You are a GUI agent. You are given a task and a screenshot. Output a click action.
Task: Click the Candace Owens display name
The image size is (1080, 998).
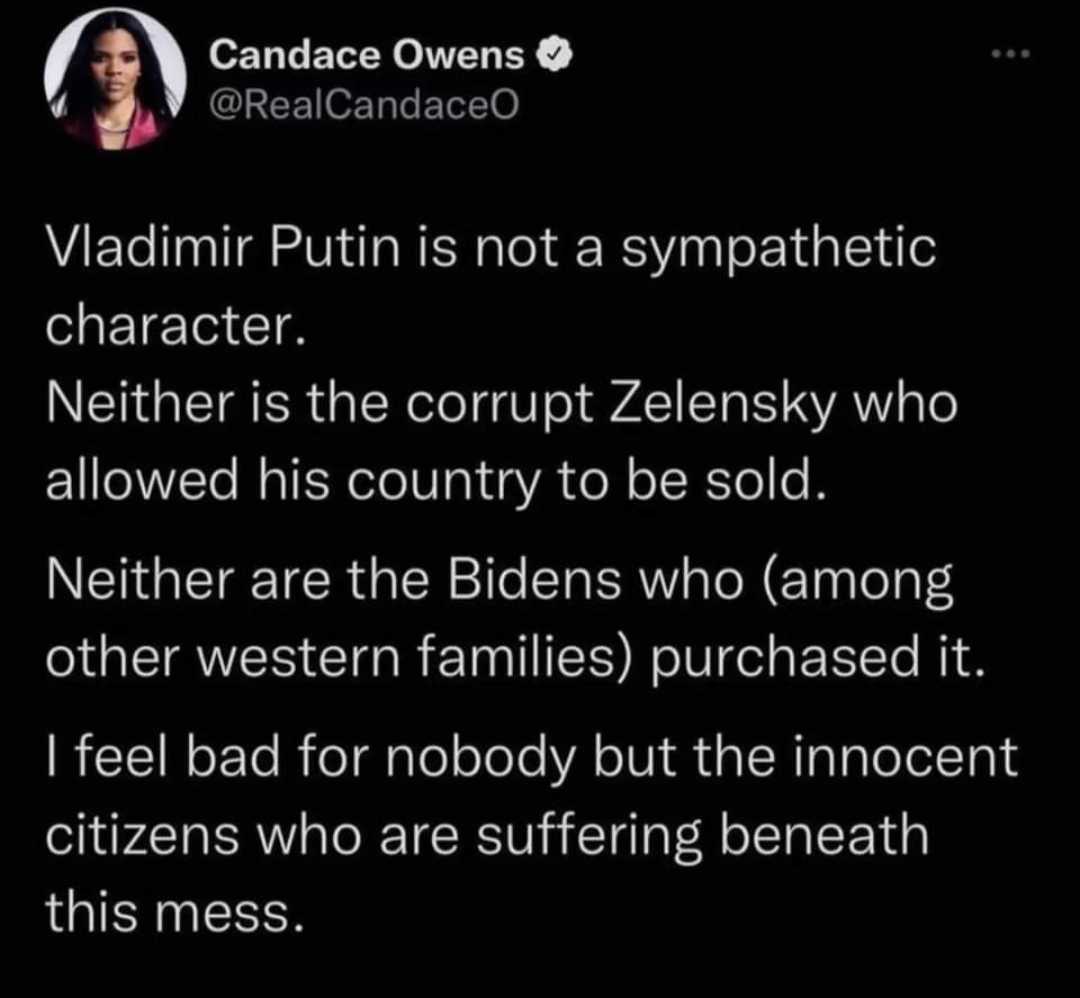366,55
